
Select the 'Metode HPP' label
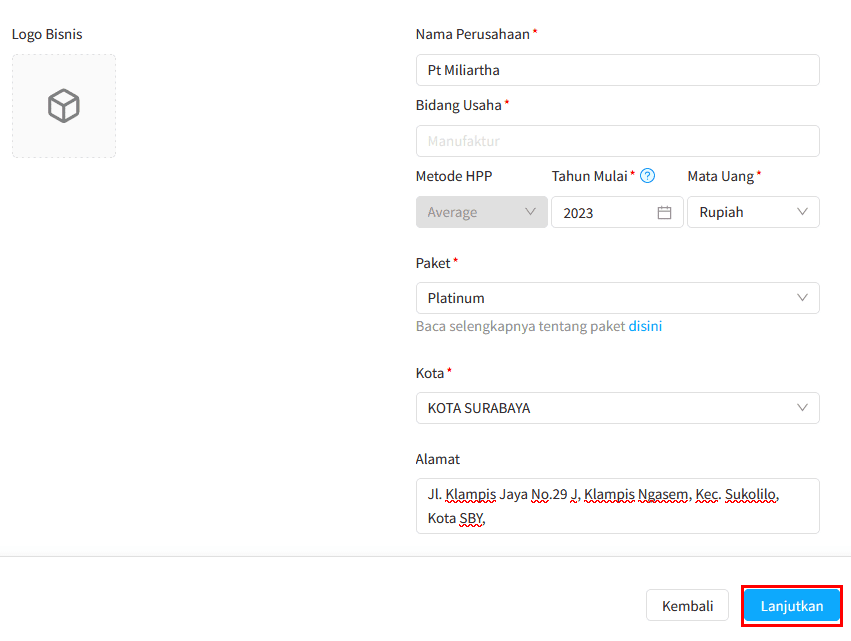(x=454, y=176)
